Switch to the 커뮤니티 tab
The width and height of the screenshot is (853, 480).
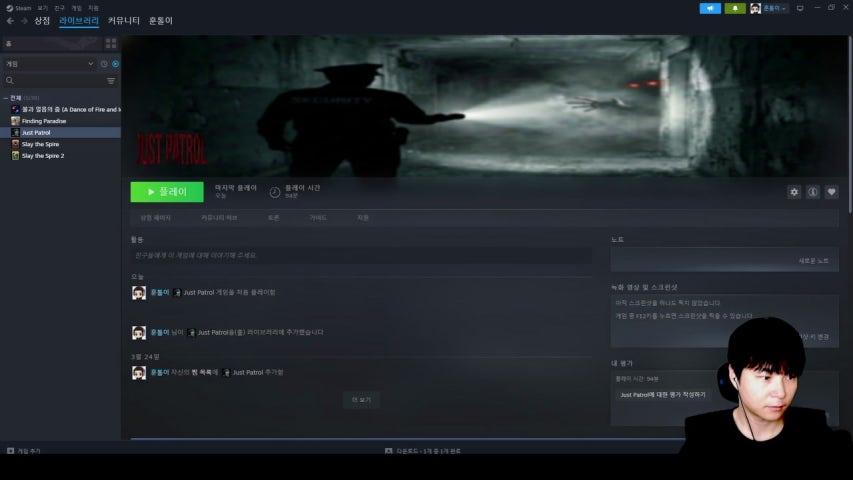click(124, 21)
